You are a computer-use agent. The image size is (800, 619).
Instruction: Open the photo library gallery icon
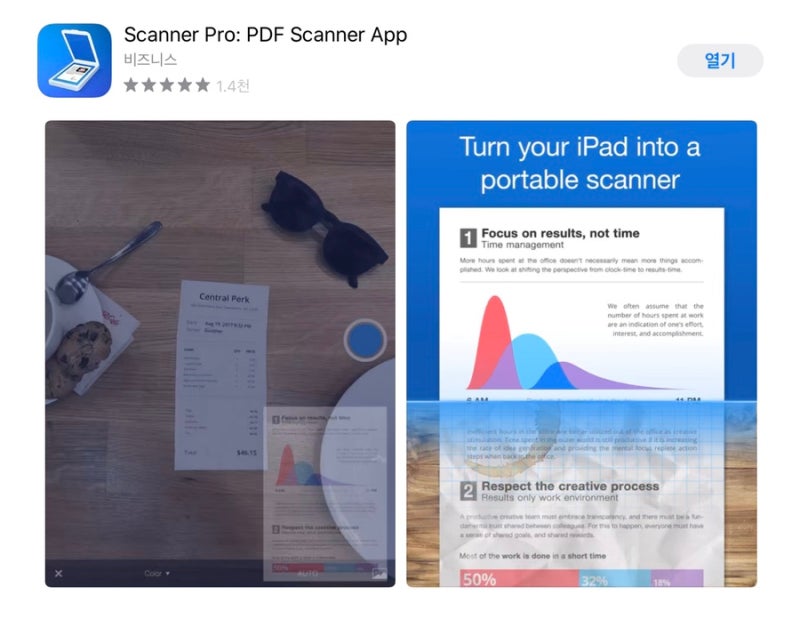click(x=379, y=574)
